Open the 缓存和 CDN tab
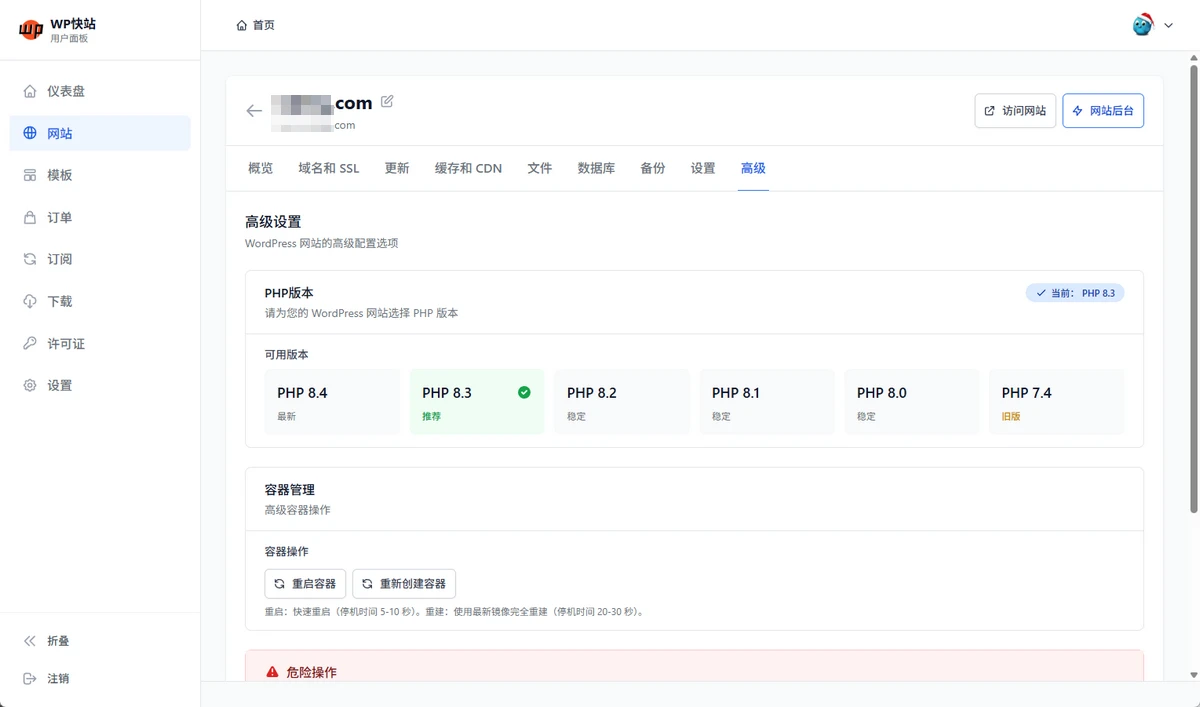The image size is (1200, 707). tap(468, 168)
